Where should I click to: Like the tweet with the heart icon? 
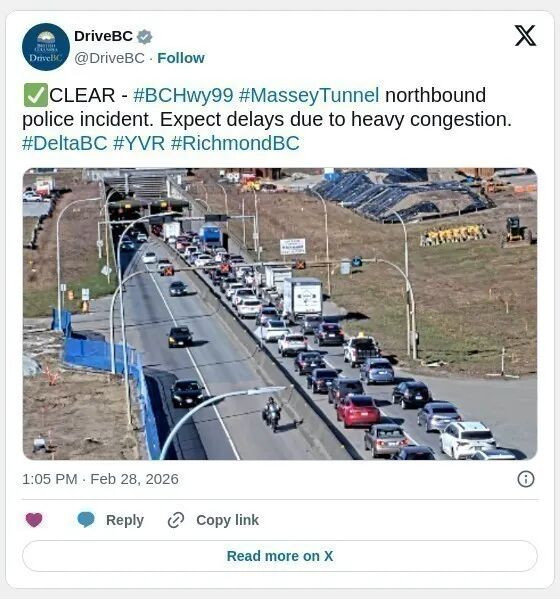pos(34,520)
